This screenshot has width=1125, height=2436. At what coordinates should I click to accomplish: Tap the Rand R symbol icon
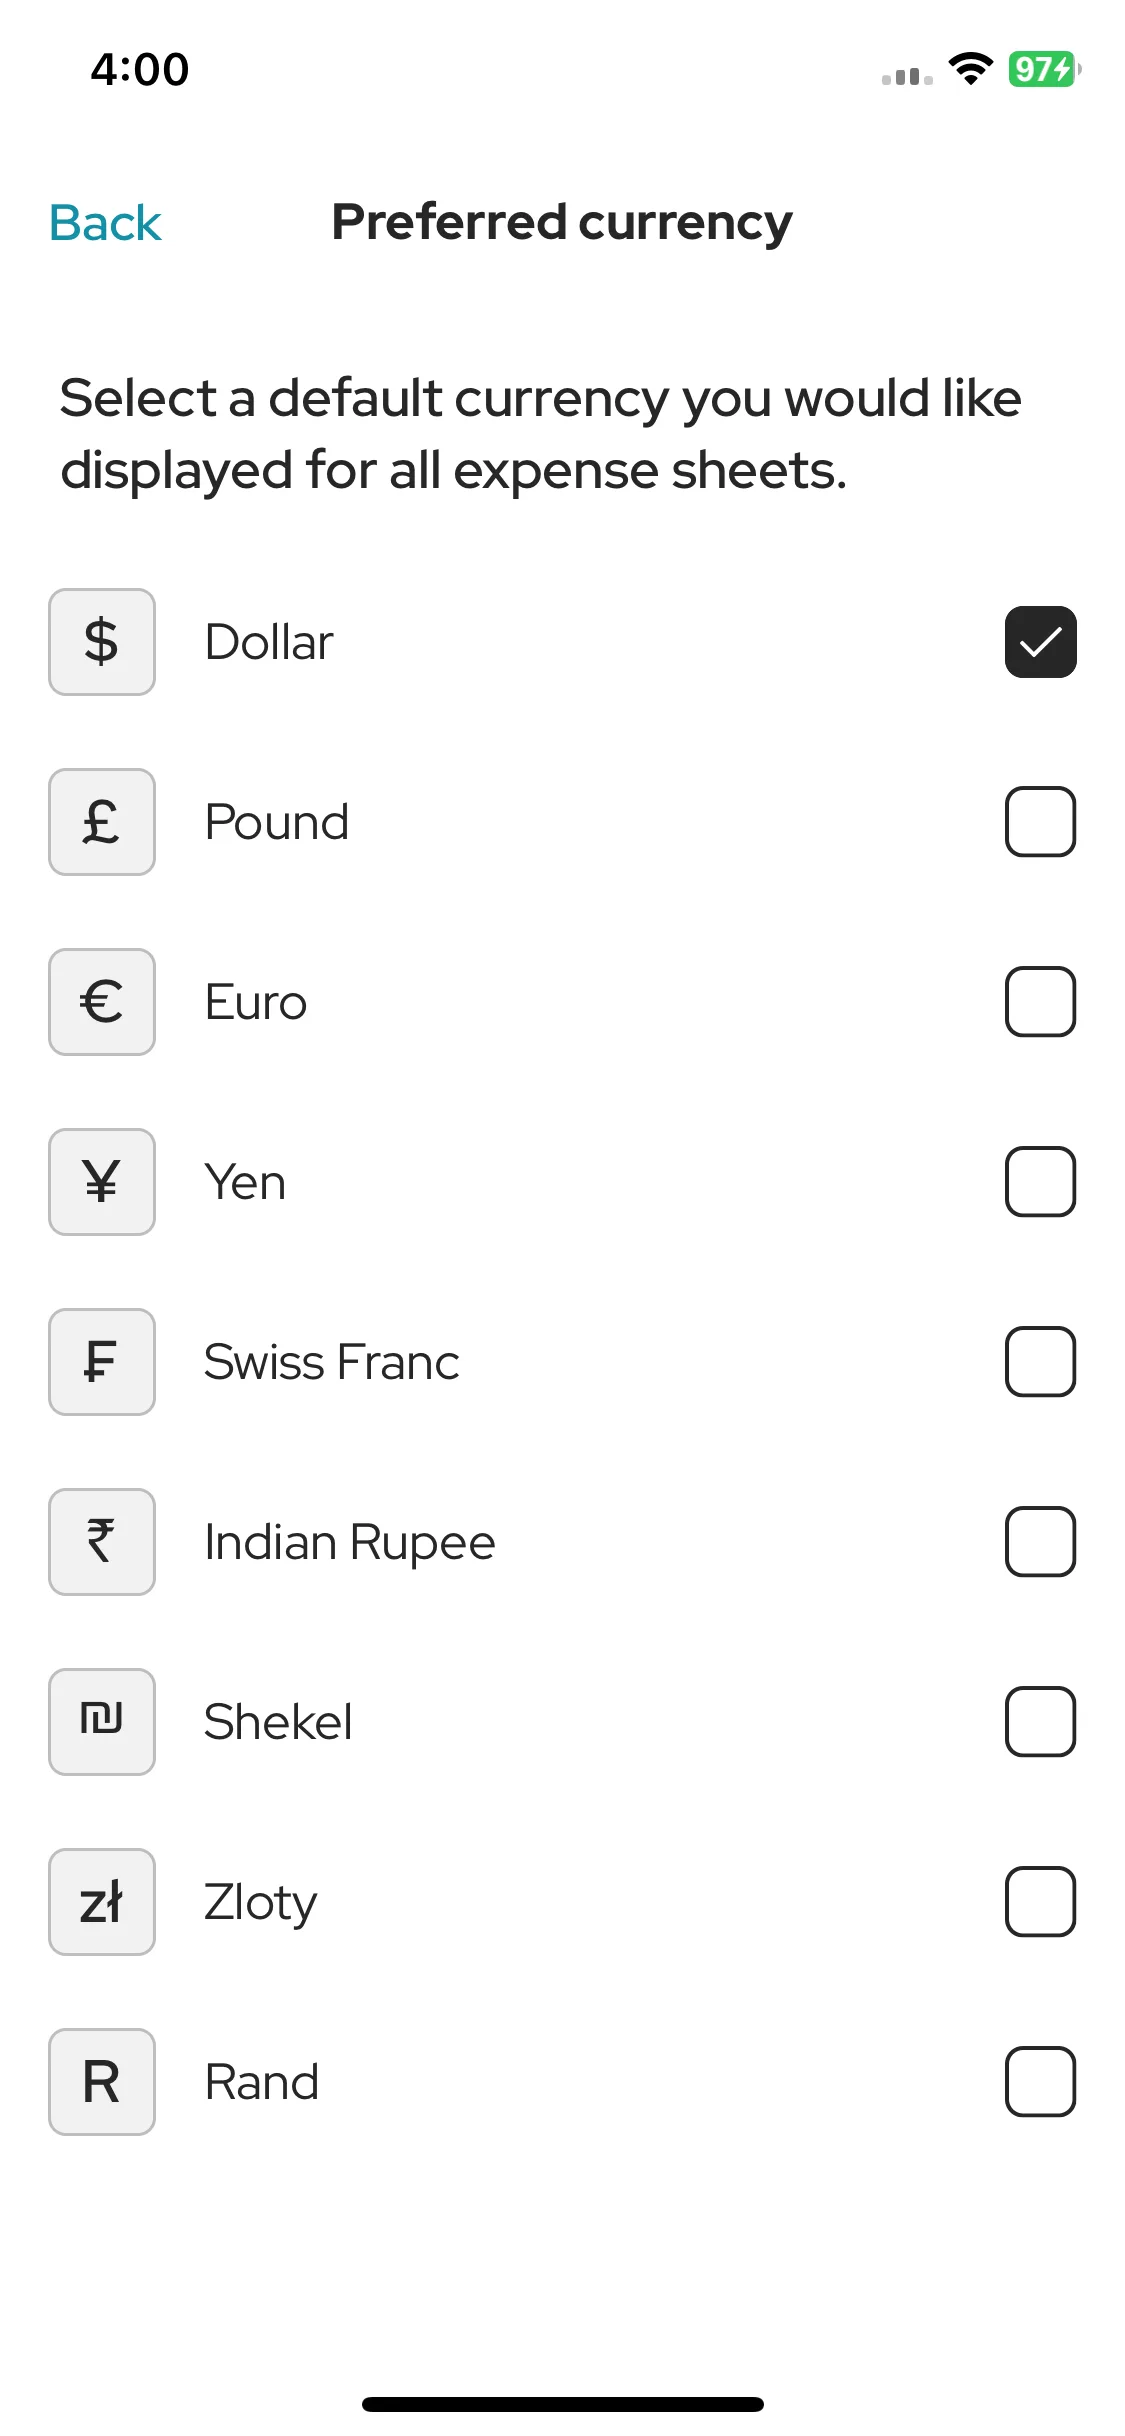pos(102,2082)
